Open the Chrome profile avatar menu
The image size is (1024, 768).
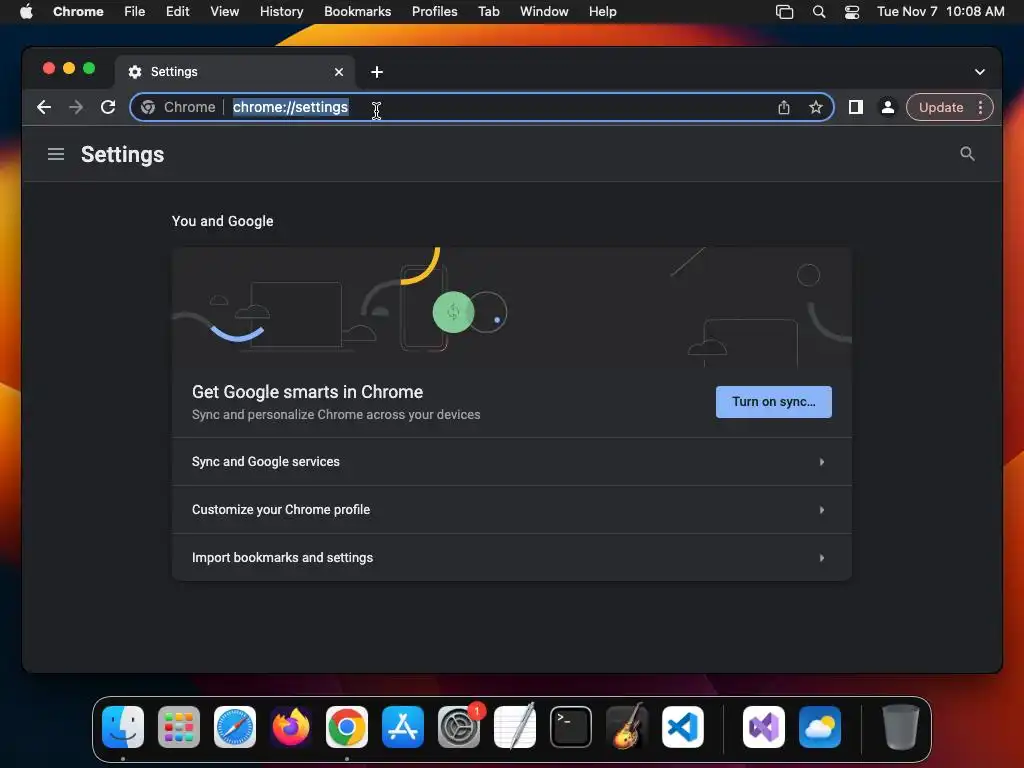coord(888,107)
